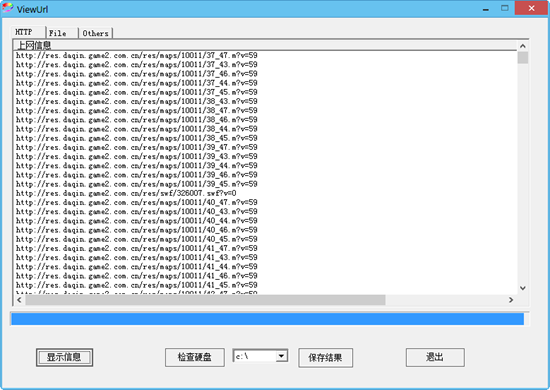The height and width of the screenshot is (390, 550).
Task: Click the horizontal scrollbar right arrow
Action: [511, 300]
